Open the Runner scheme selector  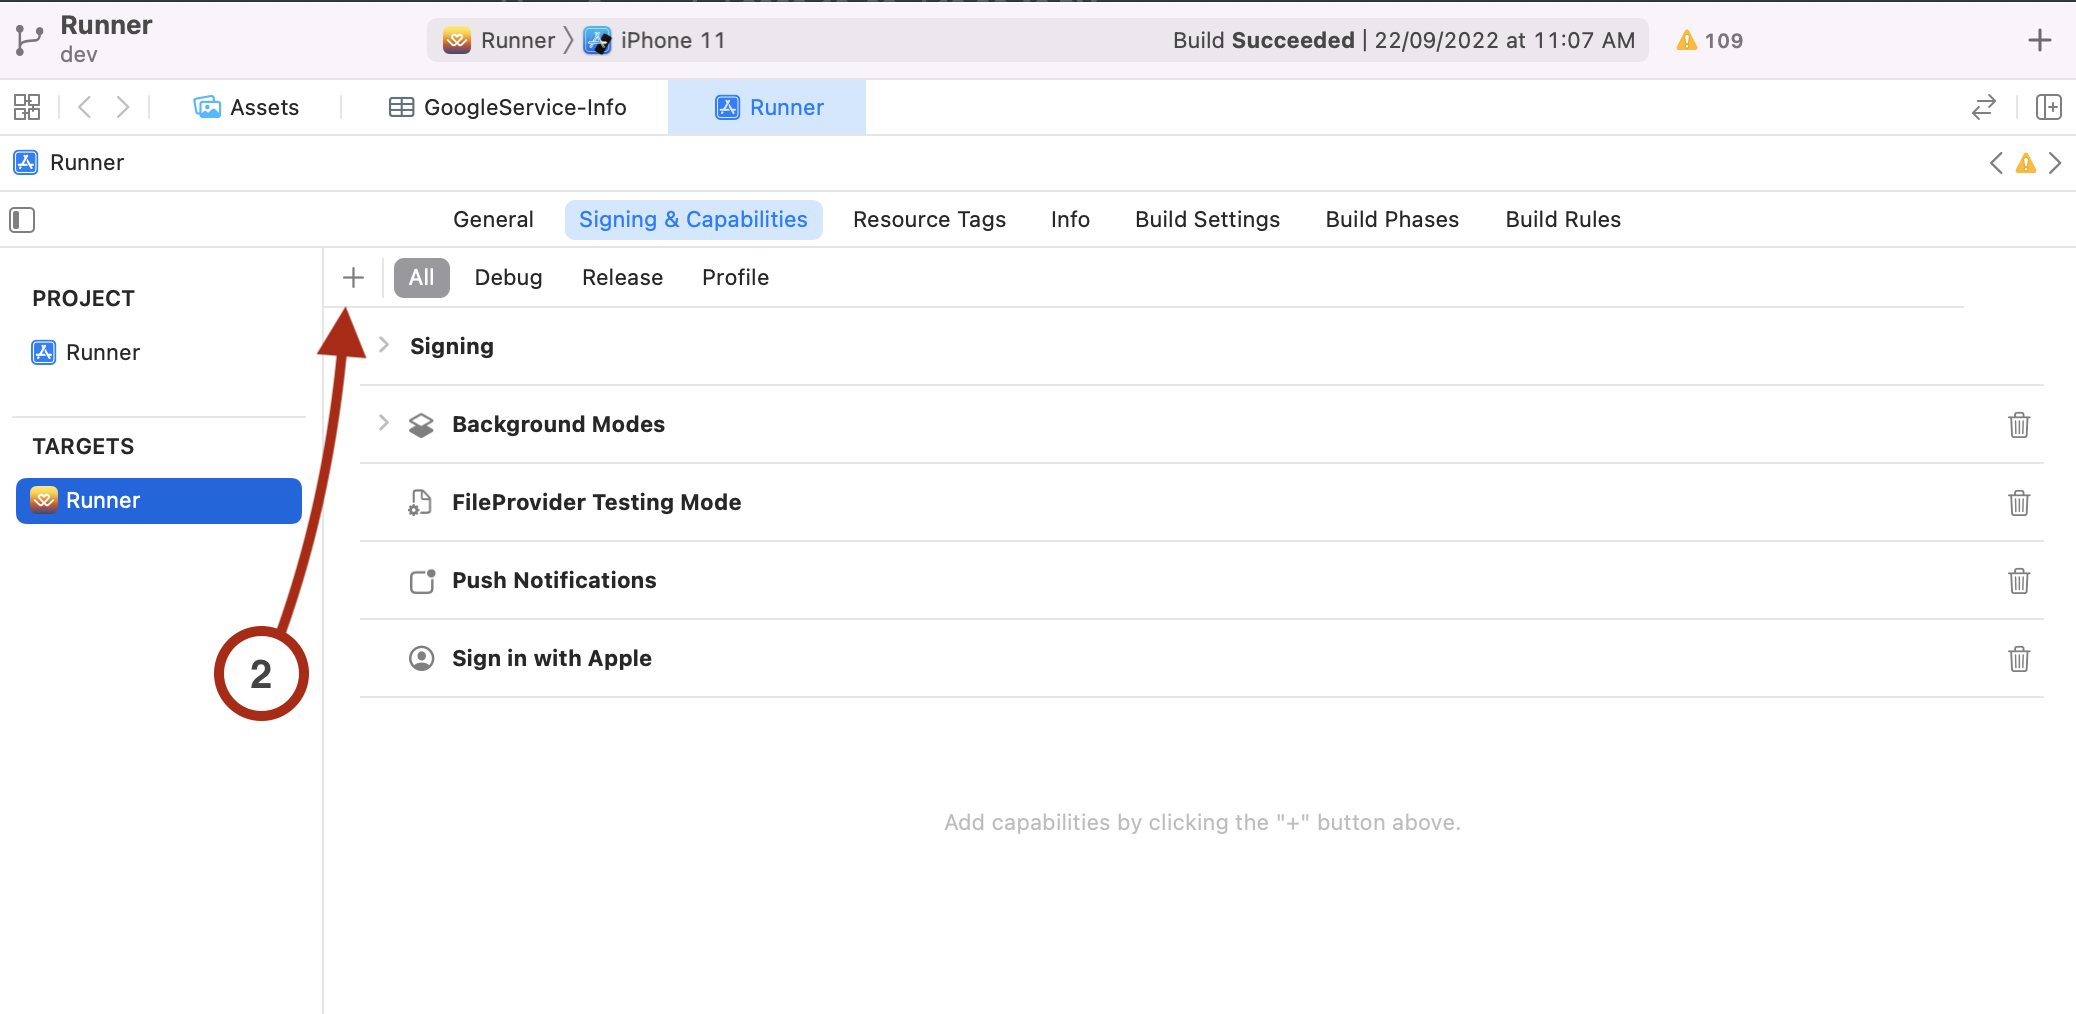pyautogui.click(x=499, y=40)
